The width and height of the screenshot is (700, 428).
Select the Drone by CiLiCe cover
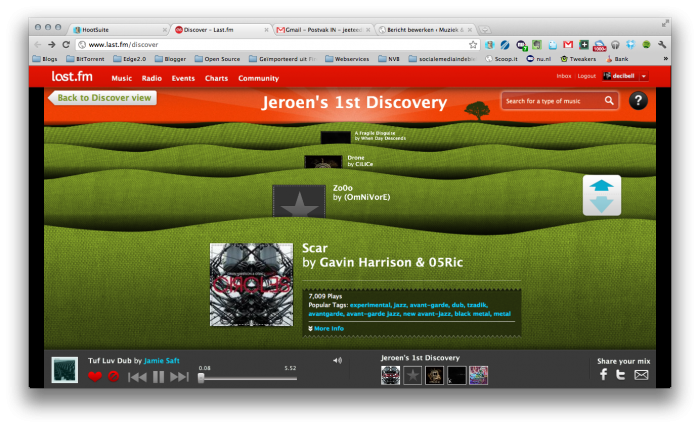click(323, 162)
